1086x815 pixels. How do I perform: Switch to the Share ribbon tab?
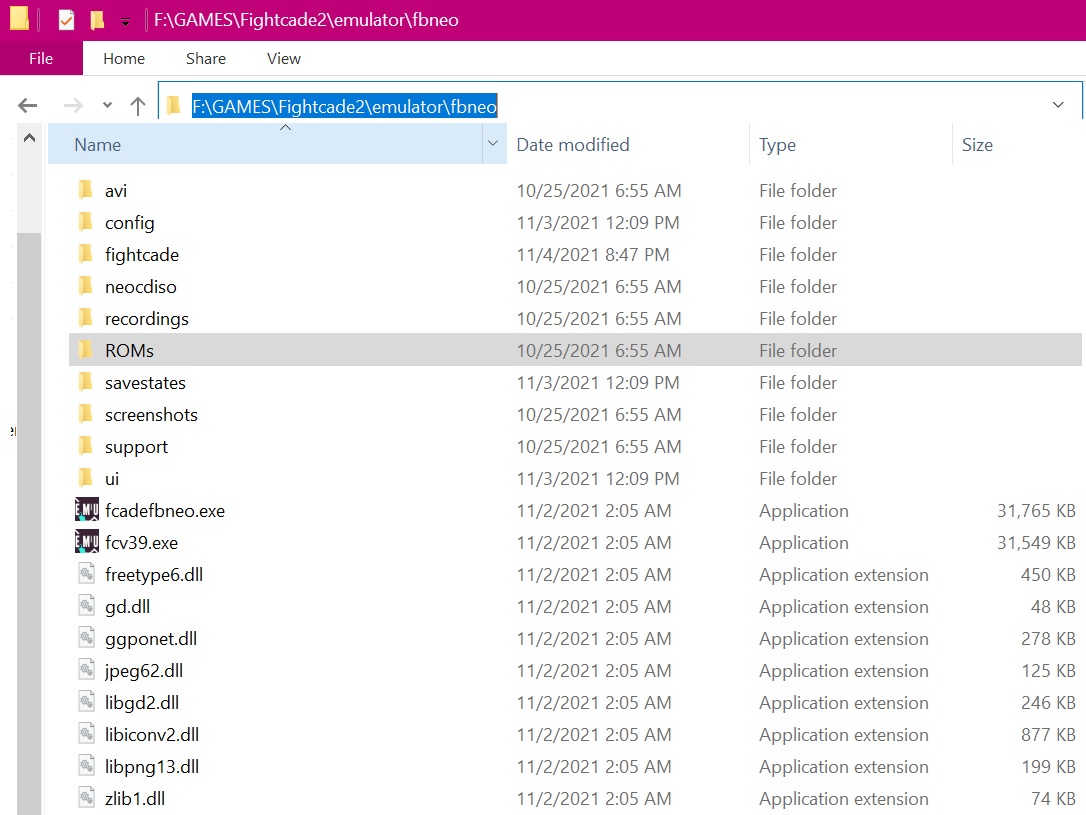coord(206,58)
